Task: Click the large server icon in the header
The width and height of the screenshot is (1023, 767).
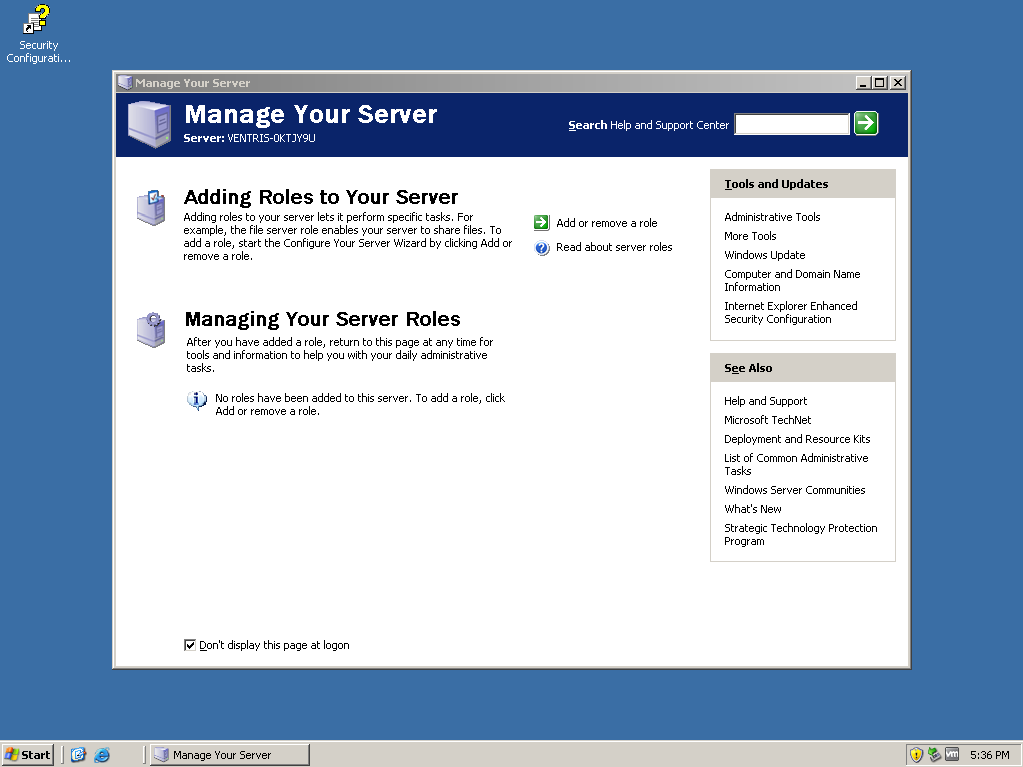Action: pyautogui.click(x=149, y=124)
